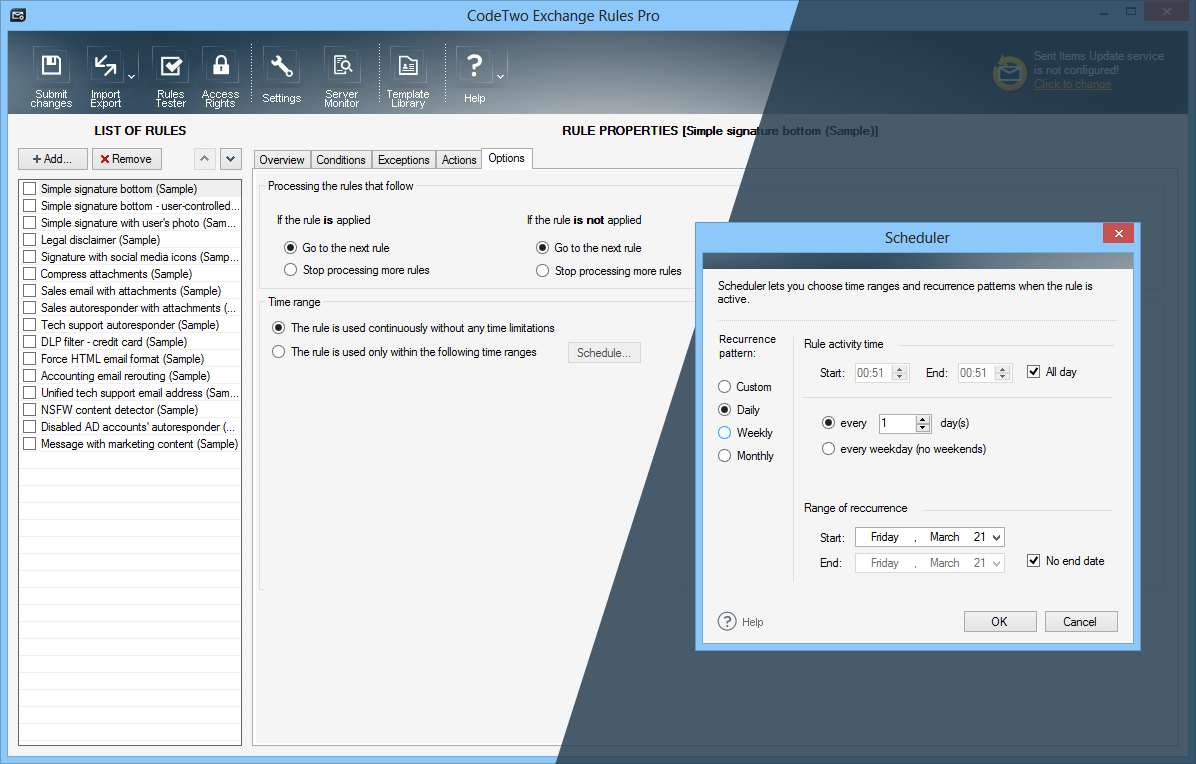Enable NSFW content detector (Sample) checkbox

[30, 409]
